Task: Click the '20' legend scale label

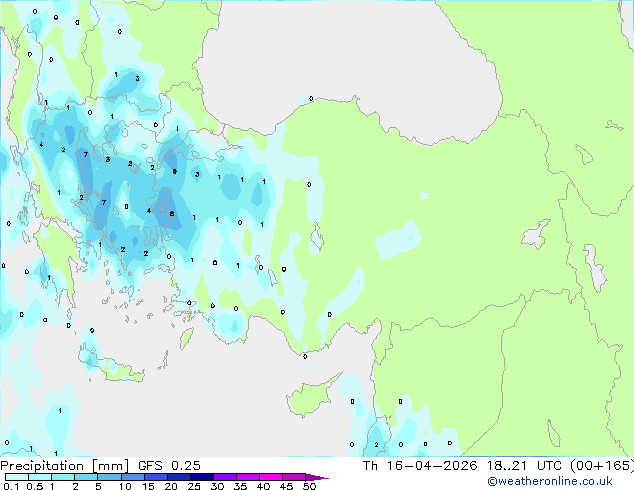Action: pos(171,486)
